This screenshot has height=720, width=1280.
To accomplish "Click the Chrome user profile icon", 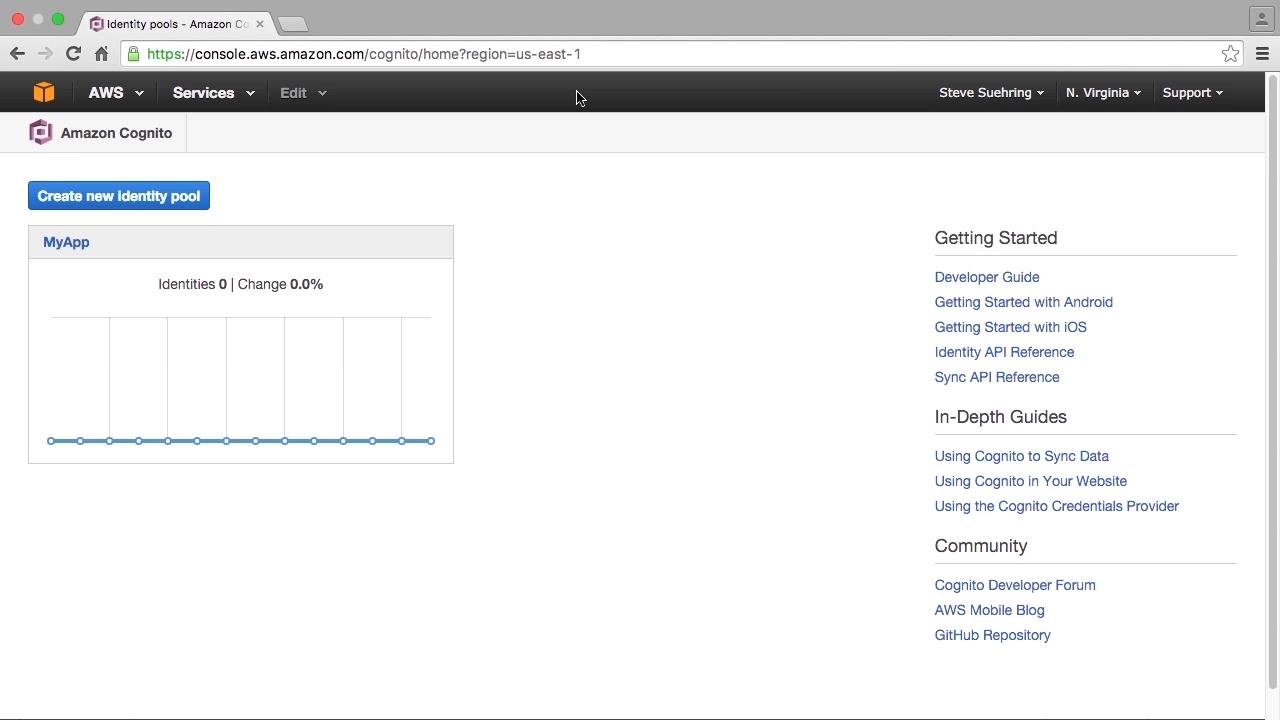I will [x=1262, y=18].
